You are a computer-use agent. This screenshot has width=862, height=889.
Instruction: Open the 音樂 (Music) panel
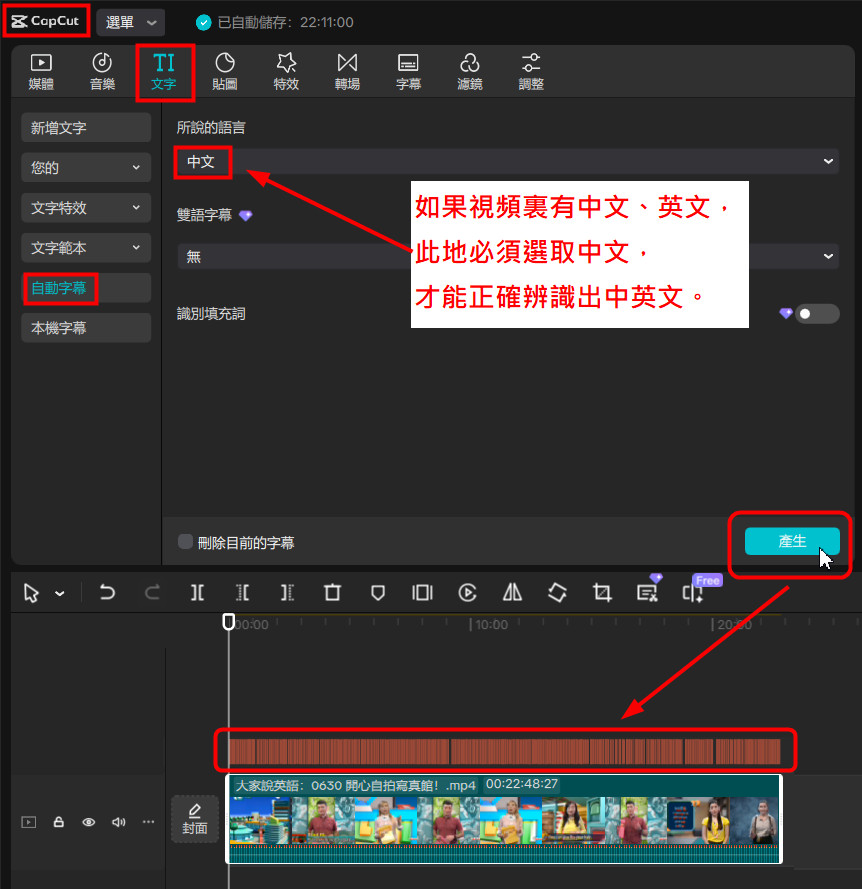click(x=102, y=72)
